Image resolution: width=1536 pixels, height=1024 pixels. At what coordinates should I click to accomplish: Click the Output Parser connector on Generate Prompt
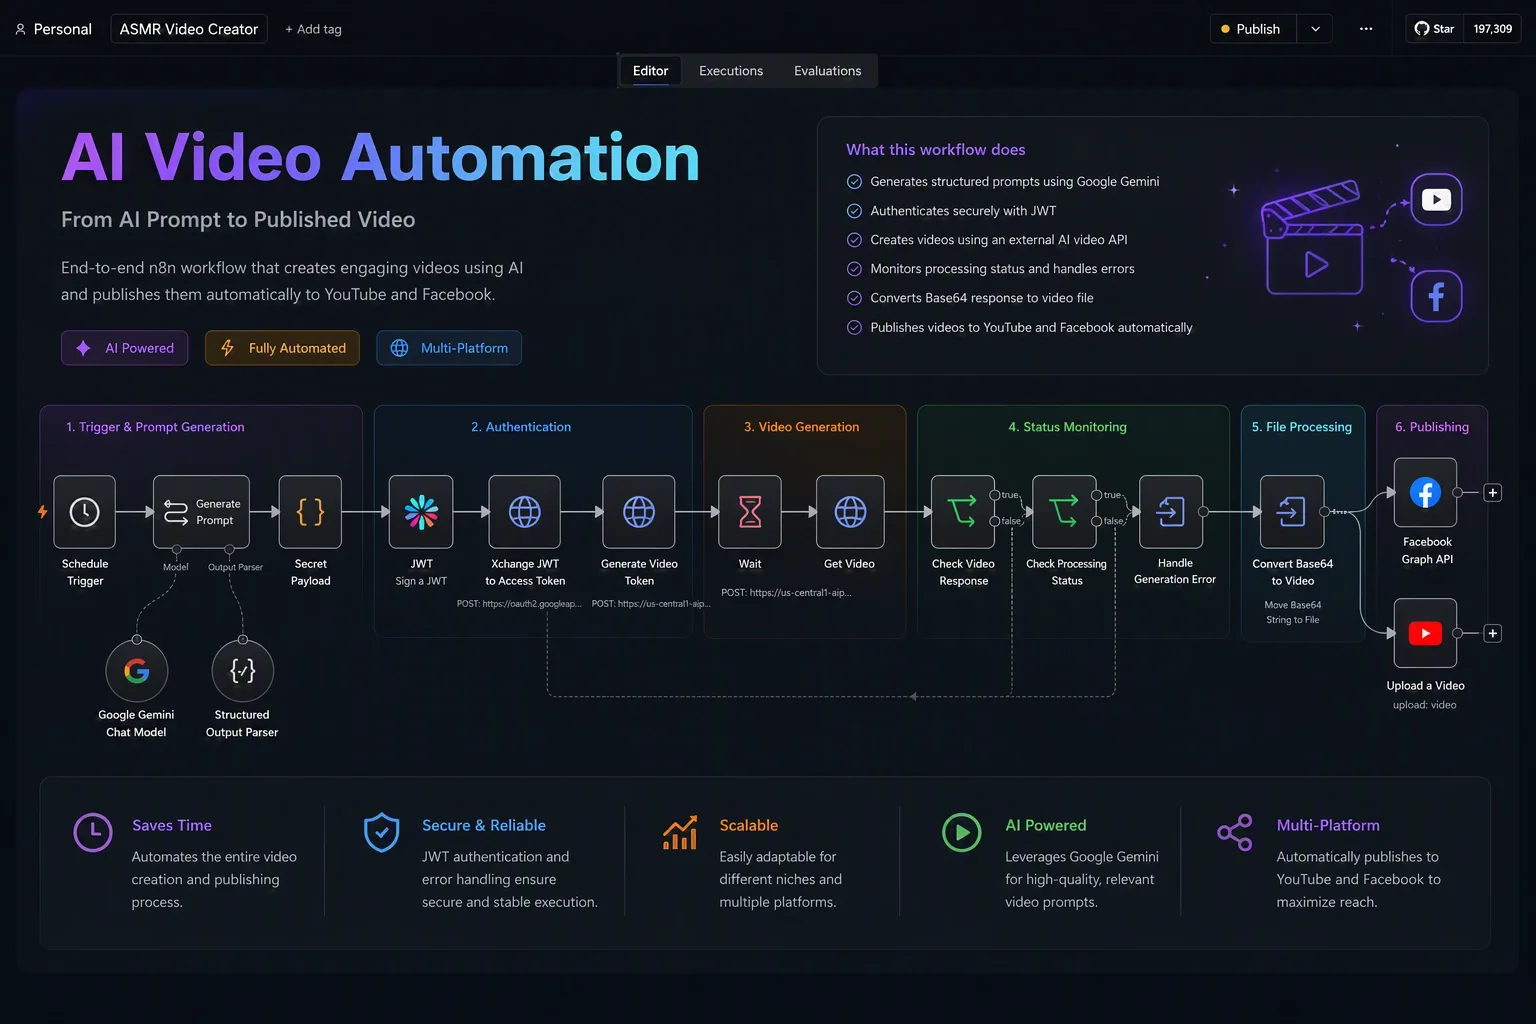click(x=229, y=549)
